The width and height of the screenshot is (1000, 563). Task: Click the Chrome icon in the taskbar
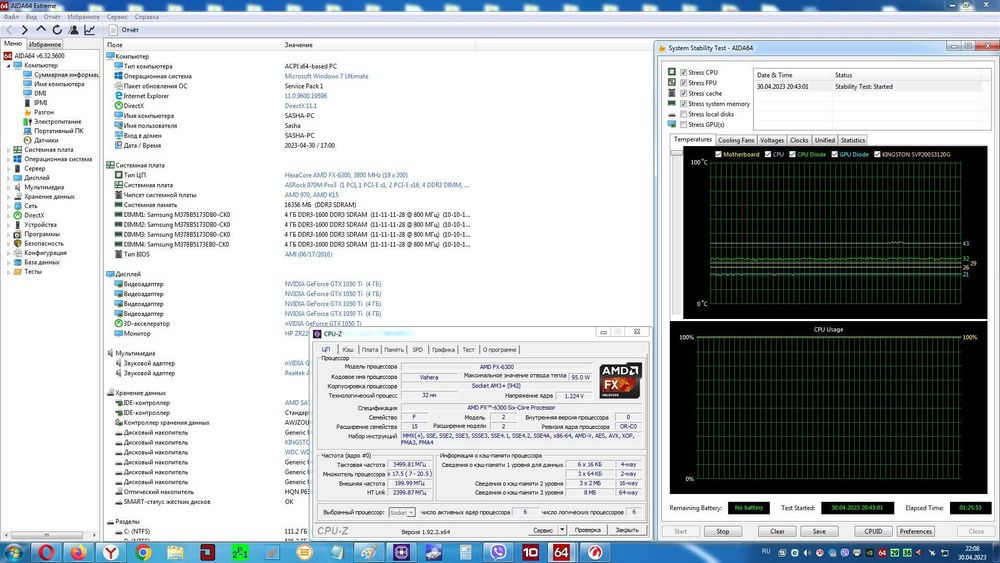[143, 552]
